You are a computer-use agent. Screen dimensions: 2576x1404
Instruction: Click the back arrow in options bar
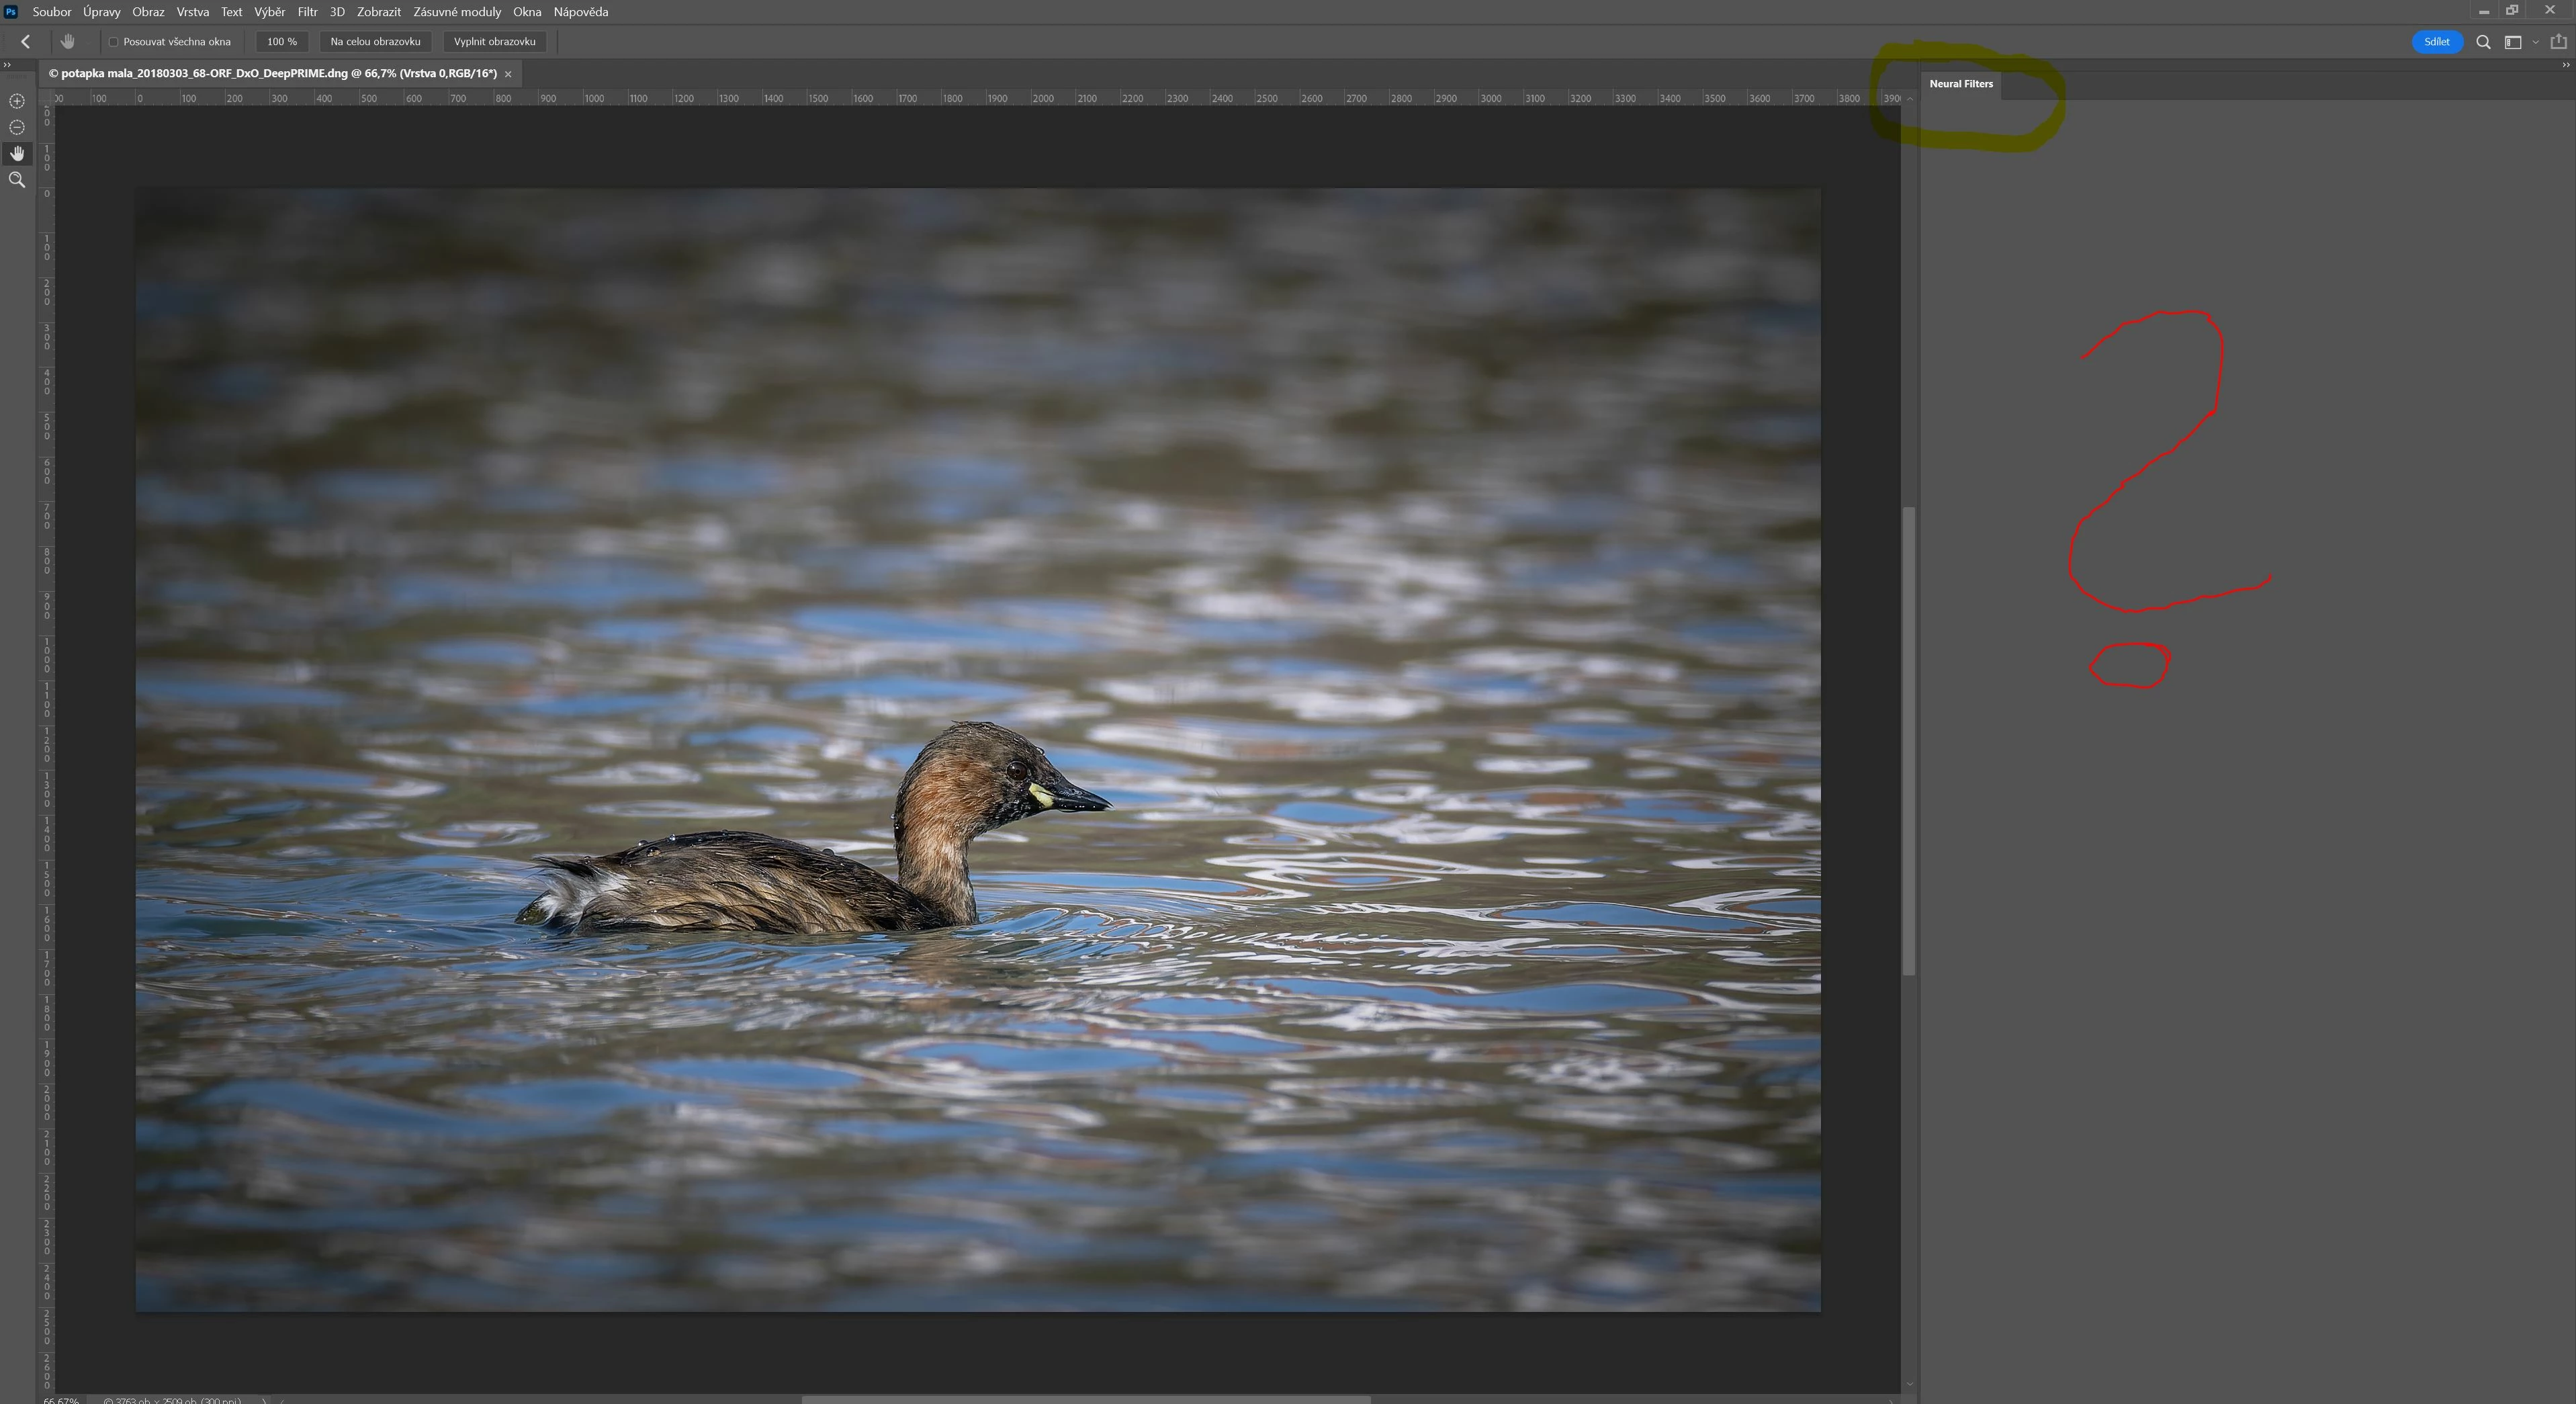(26, 42)
